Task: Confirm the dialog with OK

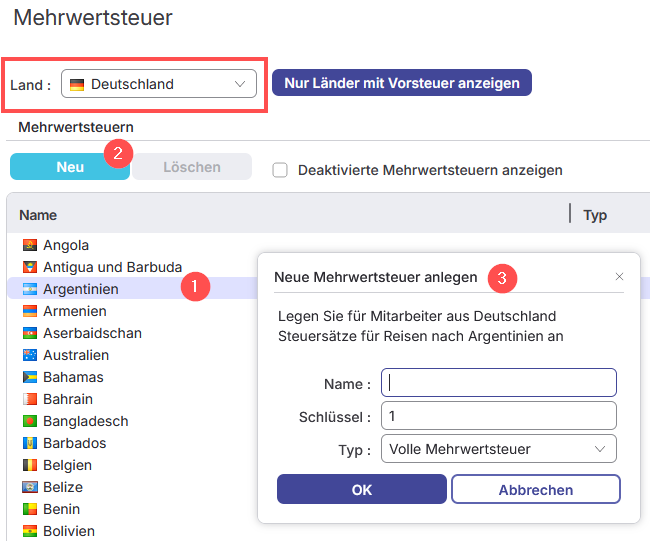Action: [x=362, y=489]
